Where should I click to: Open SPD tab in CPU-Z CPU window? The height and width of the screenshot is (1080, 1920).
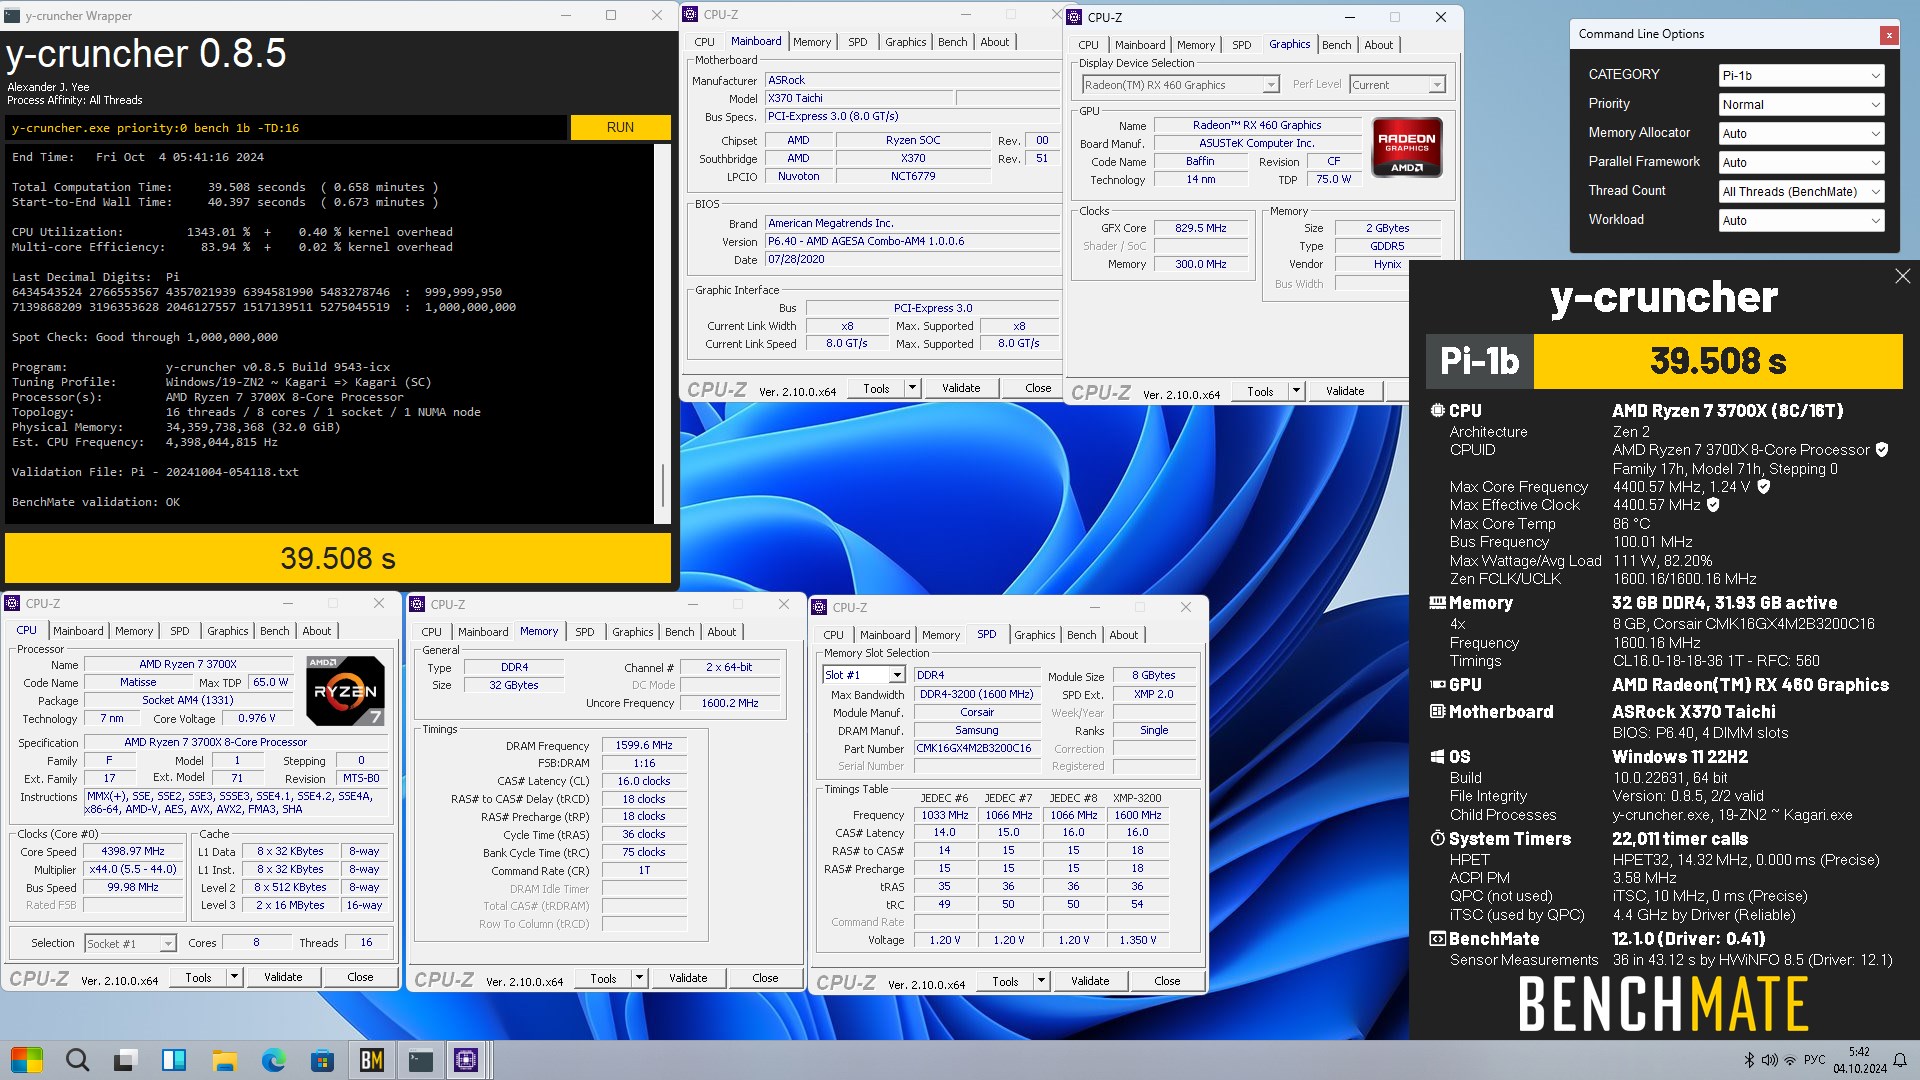[179, 631]
